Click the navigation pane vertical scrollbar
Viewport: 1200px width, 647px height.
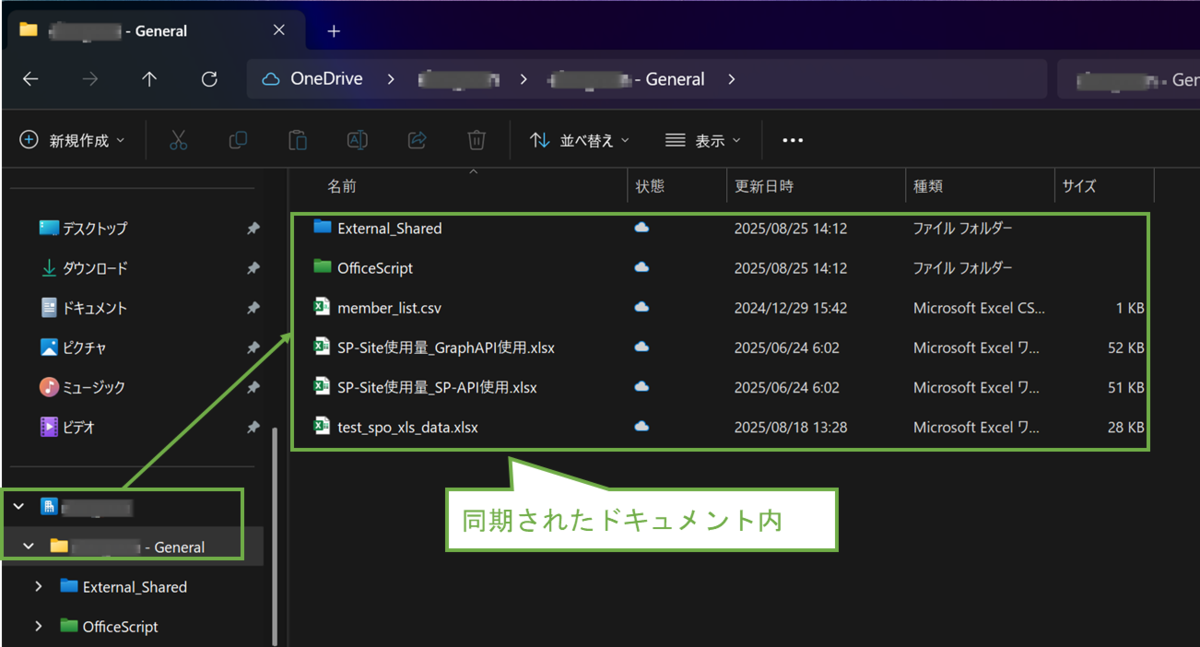click(276, 536)
